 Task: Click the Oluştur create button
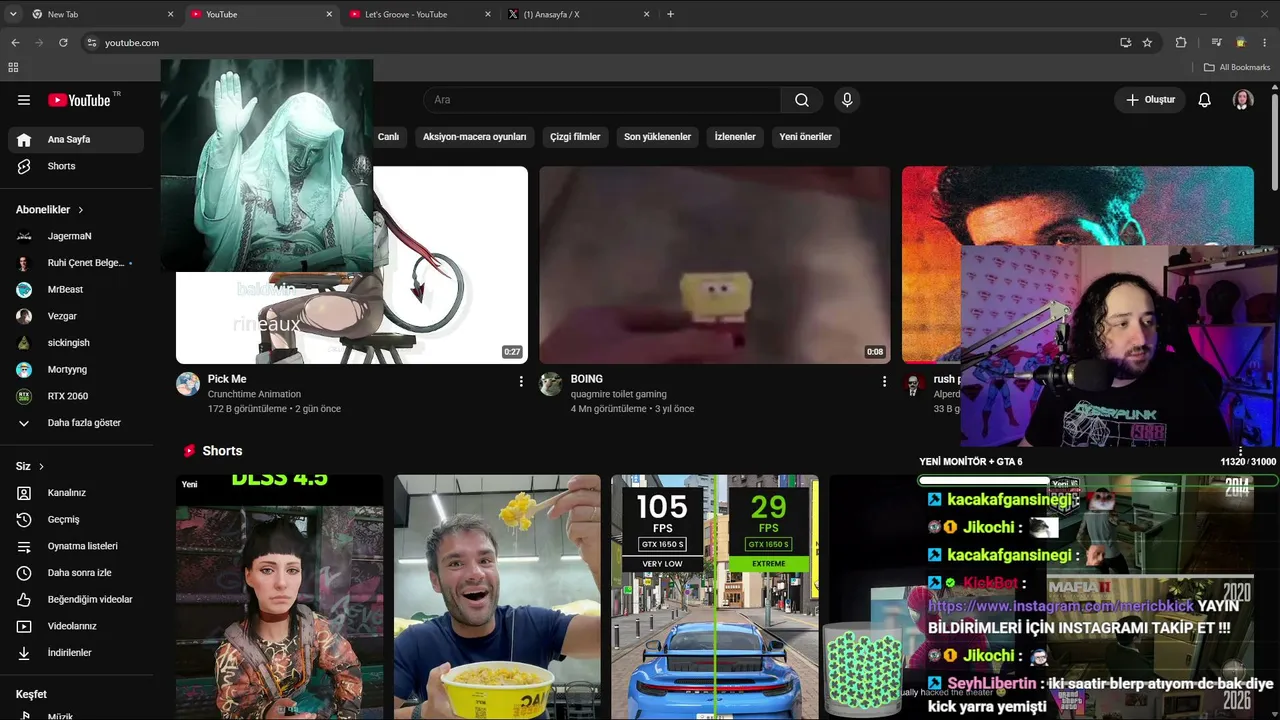click(1150, 100)
